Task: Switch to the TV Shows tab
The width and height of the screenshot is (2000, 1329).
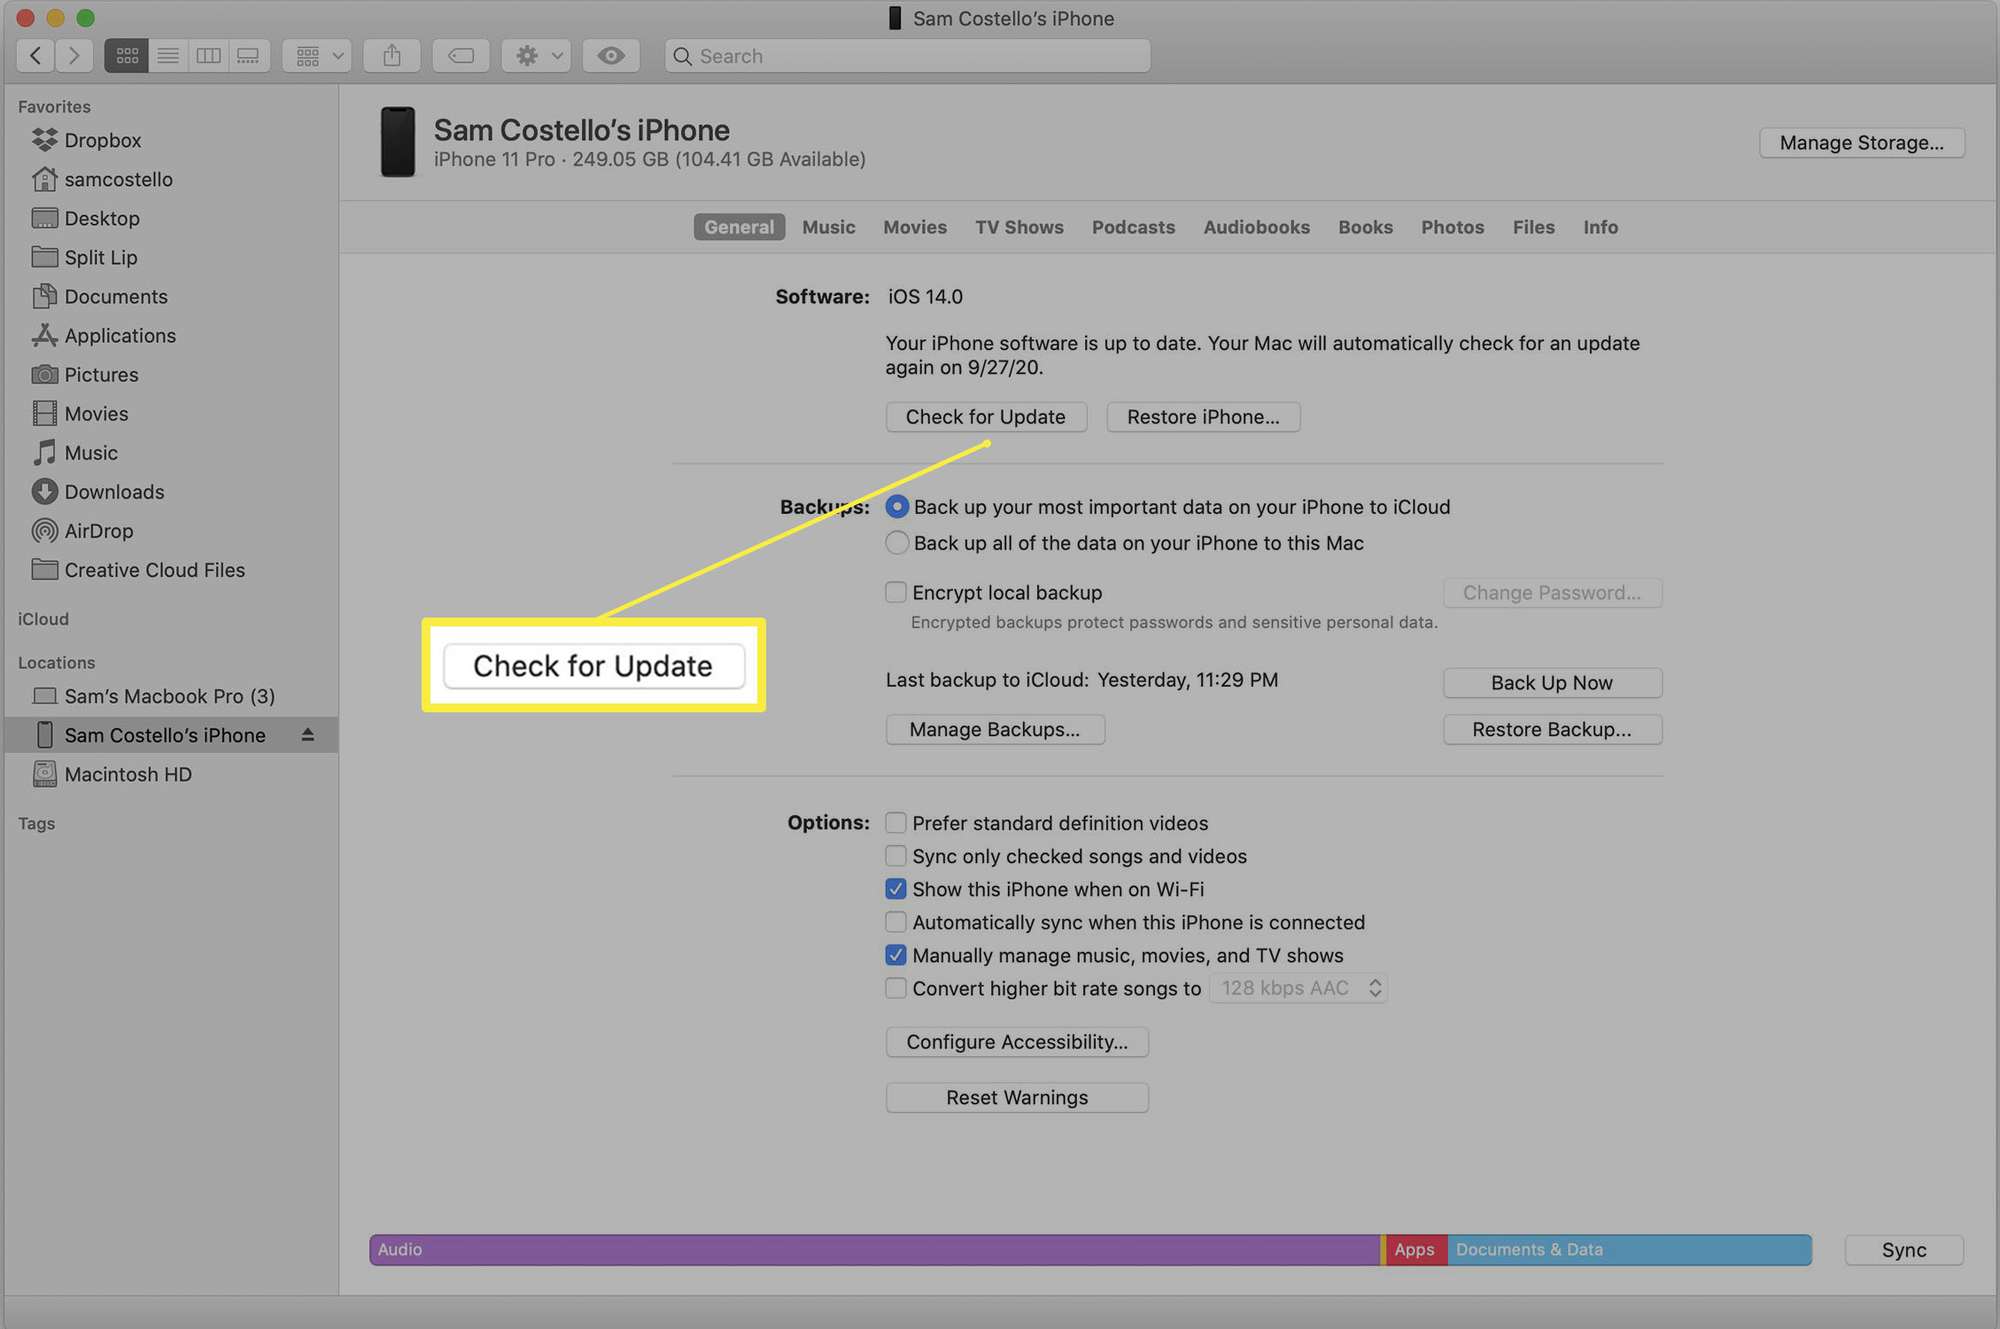Action: pos(1019,227)
